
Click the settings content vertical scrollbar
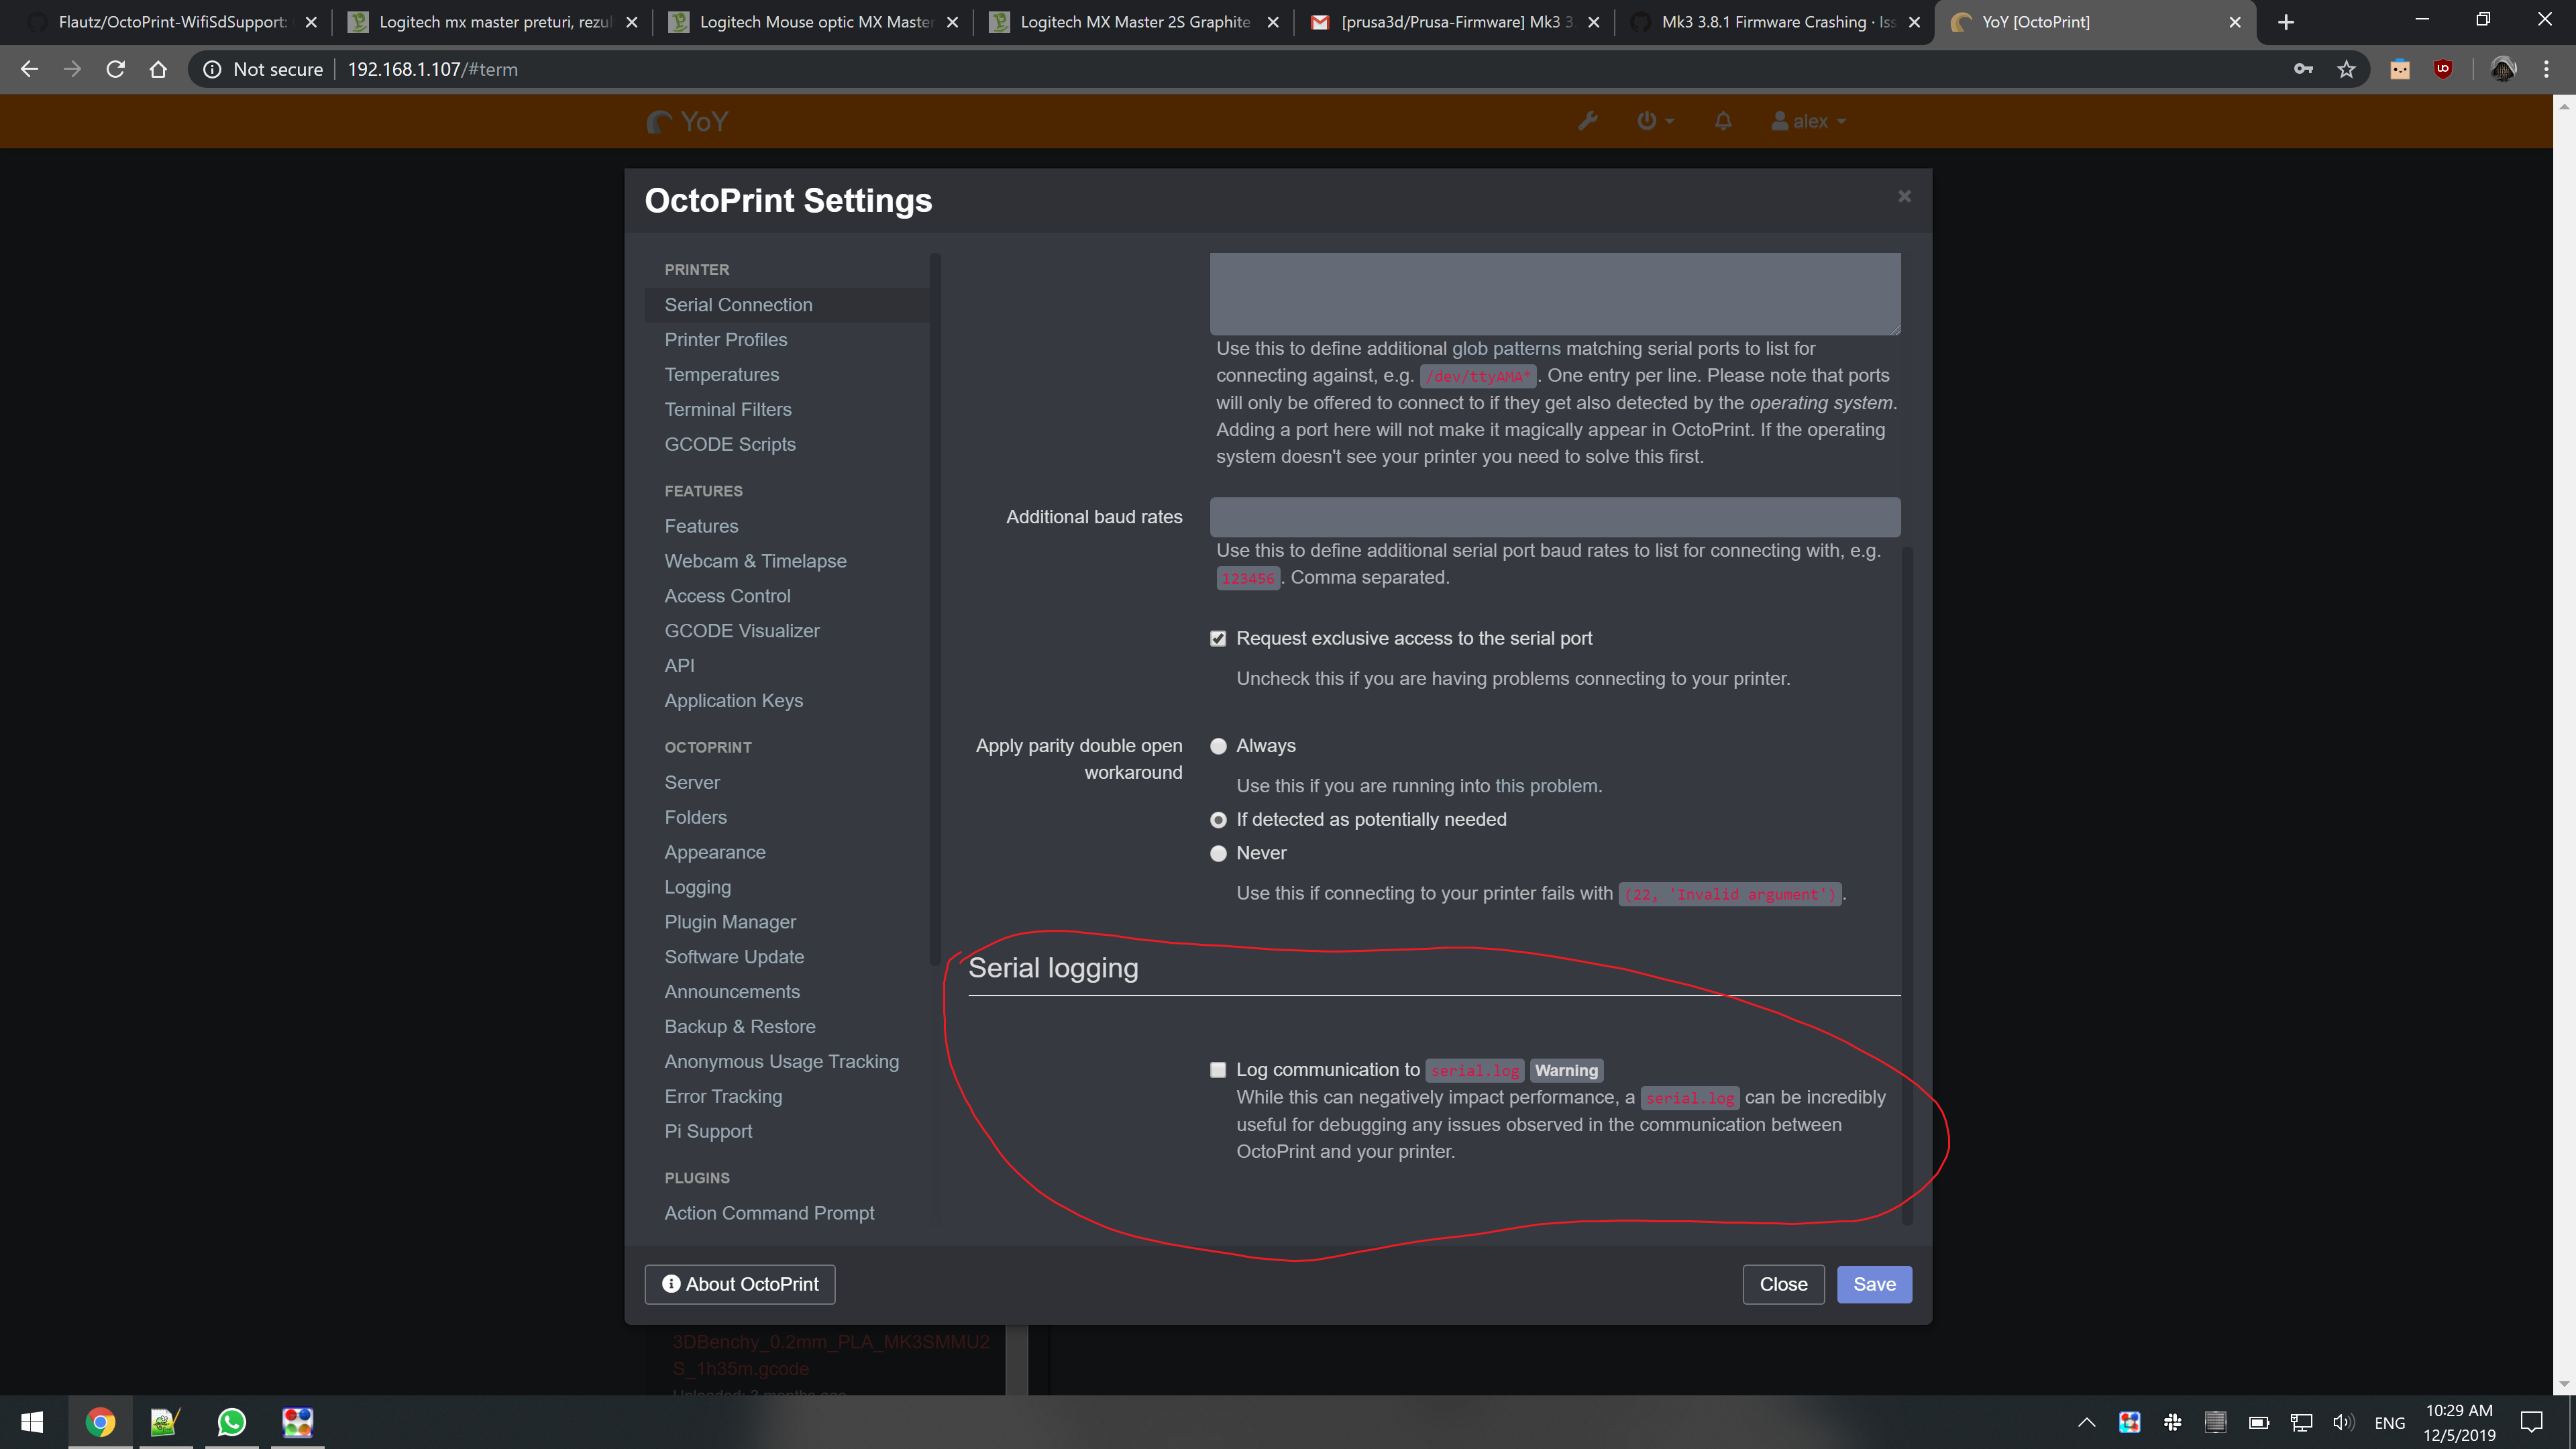coord(1907,885)
